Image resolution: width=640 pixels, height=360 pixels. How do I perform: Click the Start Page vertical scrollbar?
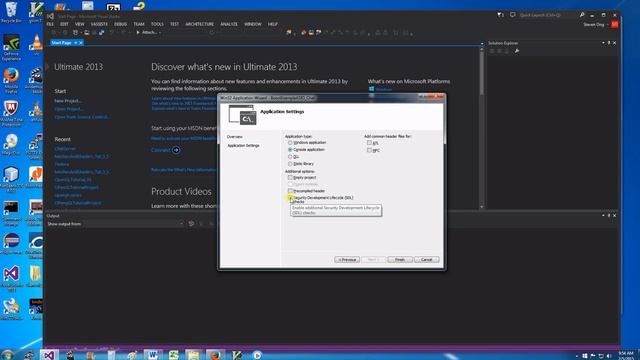coord(482,127)
